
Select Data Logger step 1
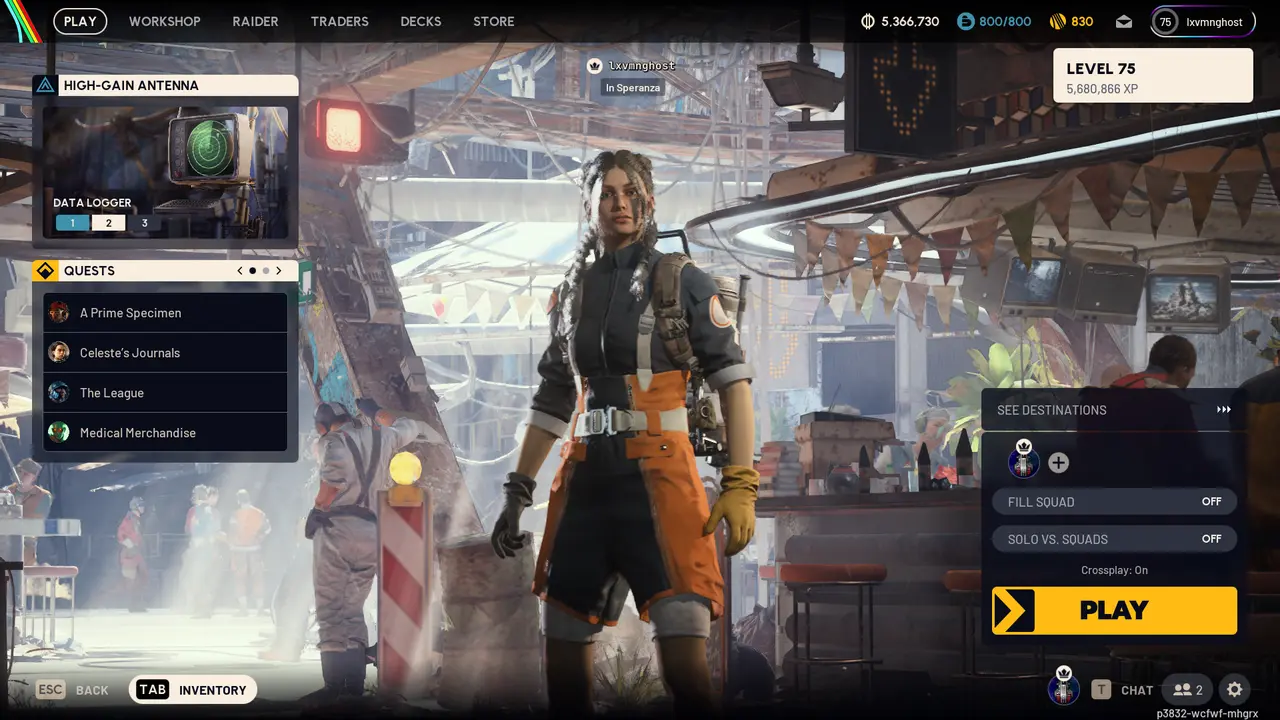point(72,223)
